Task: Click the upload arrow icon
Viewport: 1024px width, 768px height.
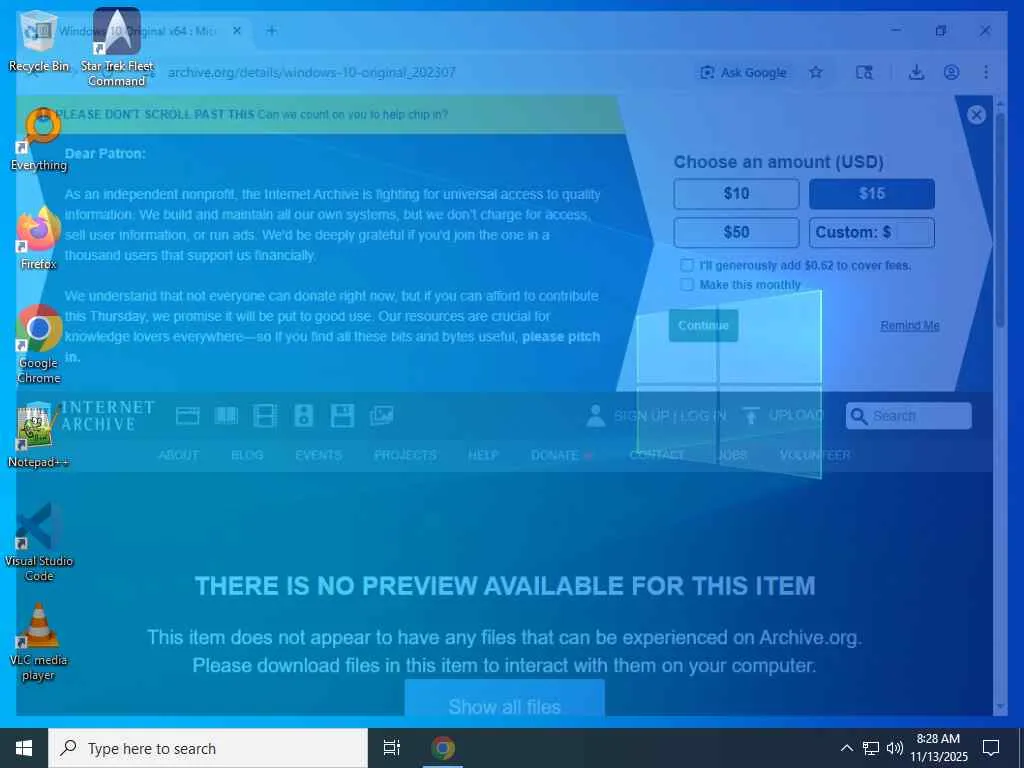Action: coord(751,416)
